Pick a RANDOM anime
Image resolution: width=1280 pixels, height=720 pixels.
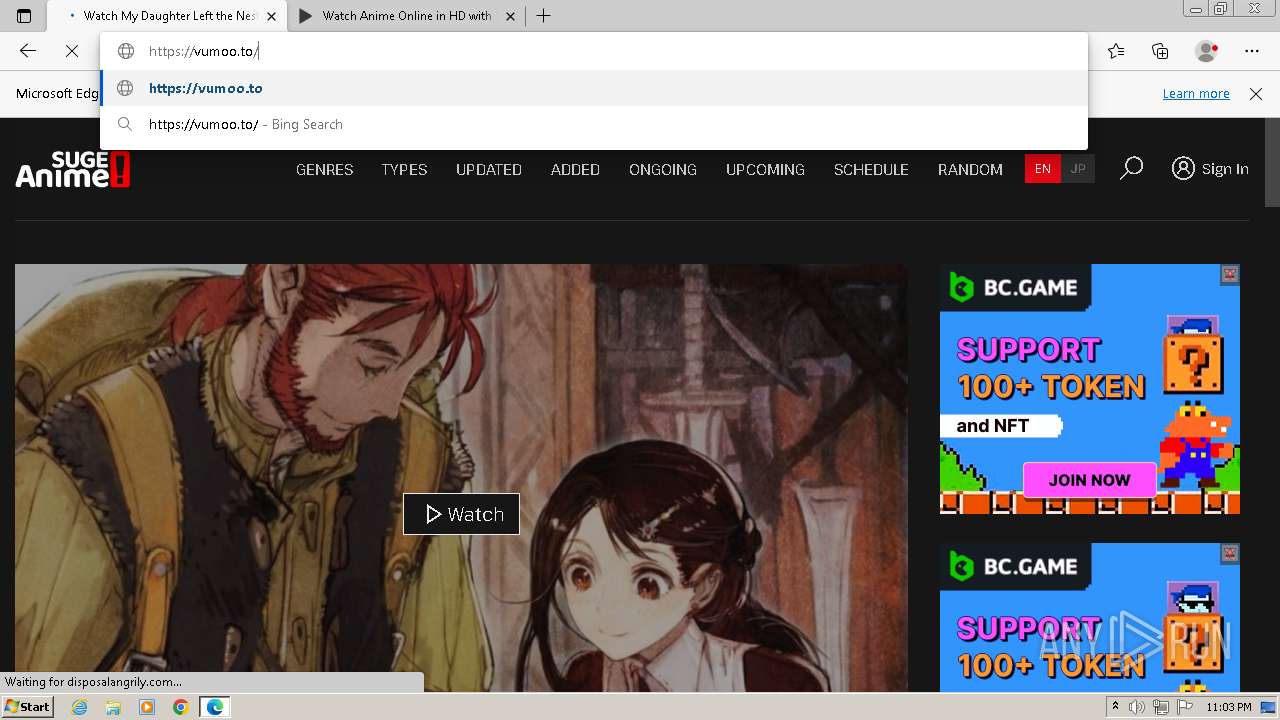tap(970, 169)
